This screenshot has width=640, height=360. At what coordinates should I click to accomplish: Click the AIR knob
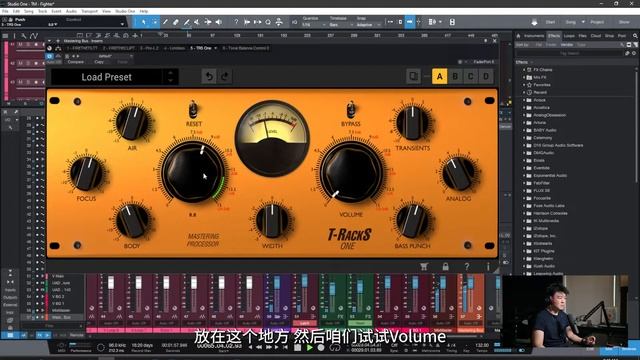[132, 122]
